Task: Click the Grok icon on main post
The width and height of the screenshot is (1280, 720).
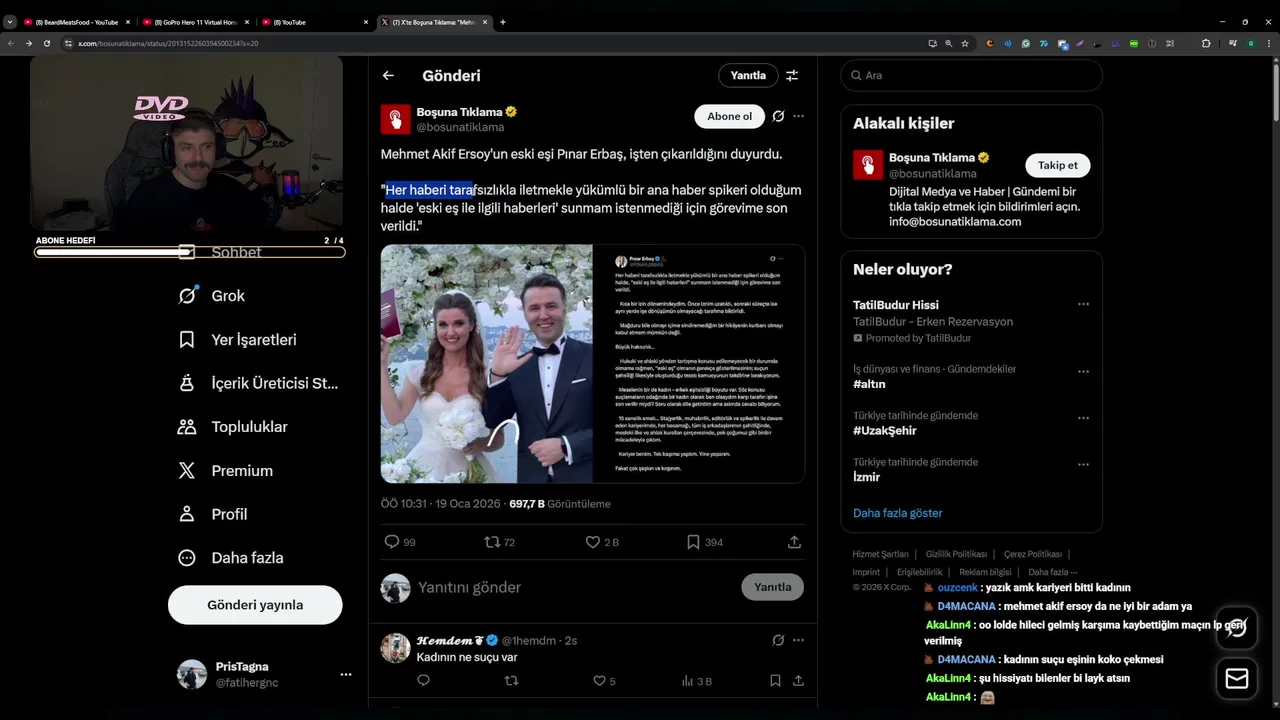Action: pos(778,116)
